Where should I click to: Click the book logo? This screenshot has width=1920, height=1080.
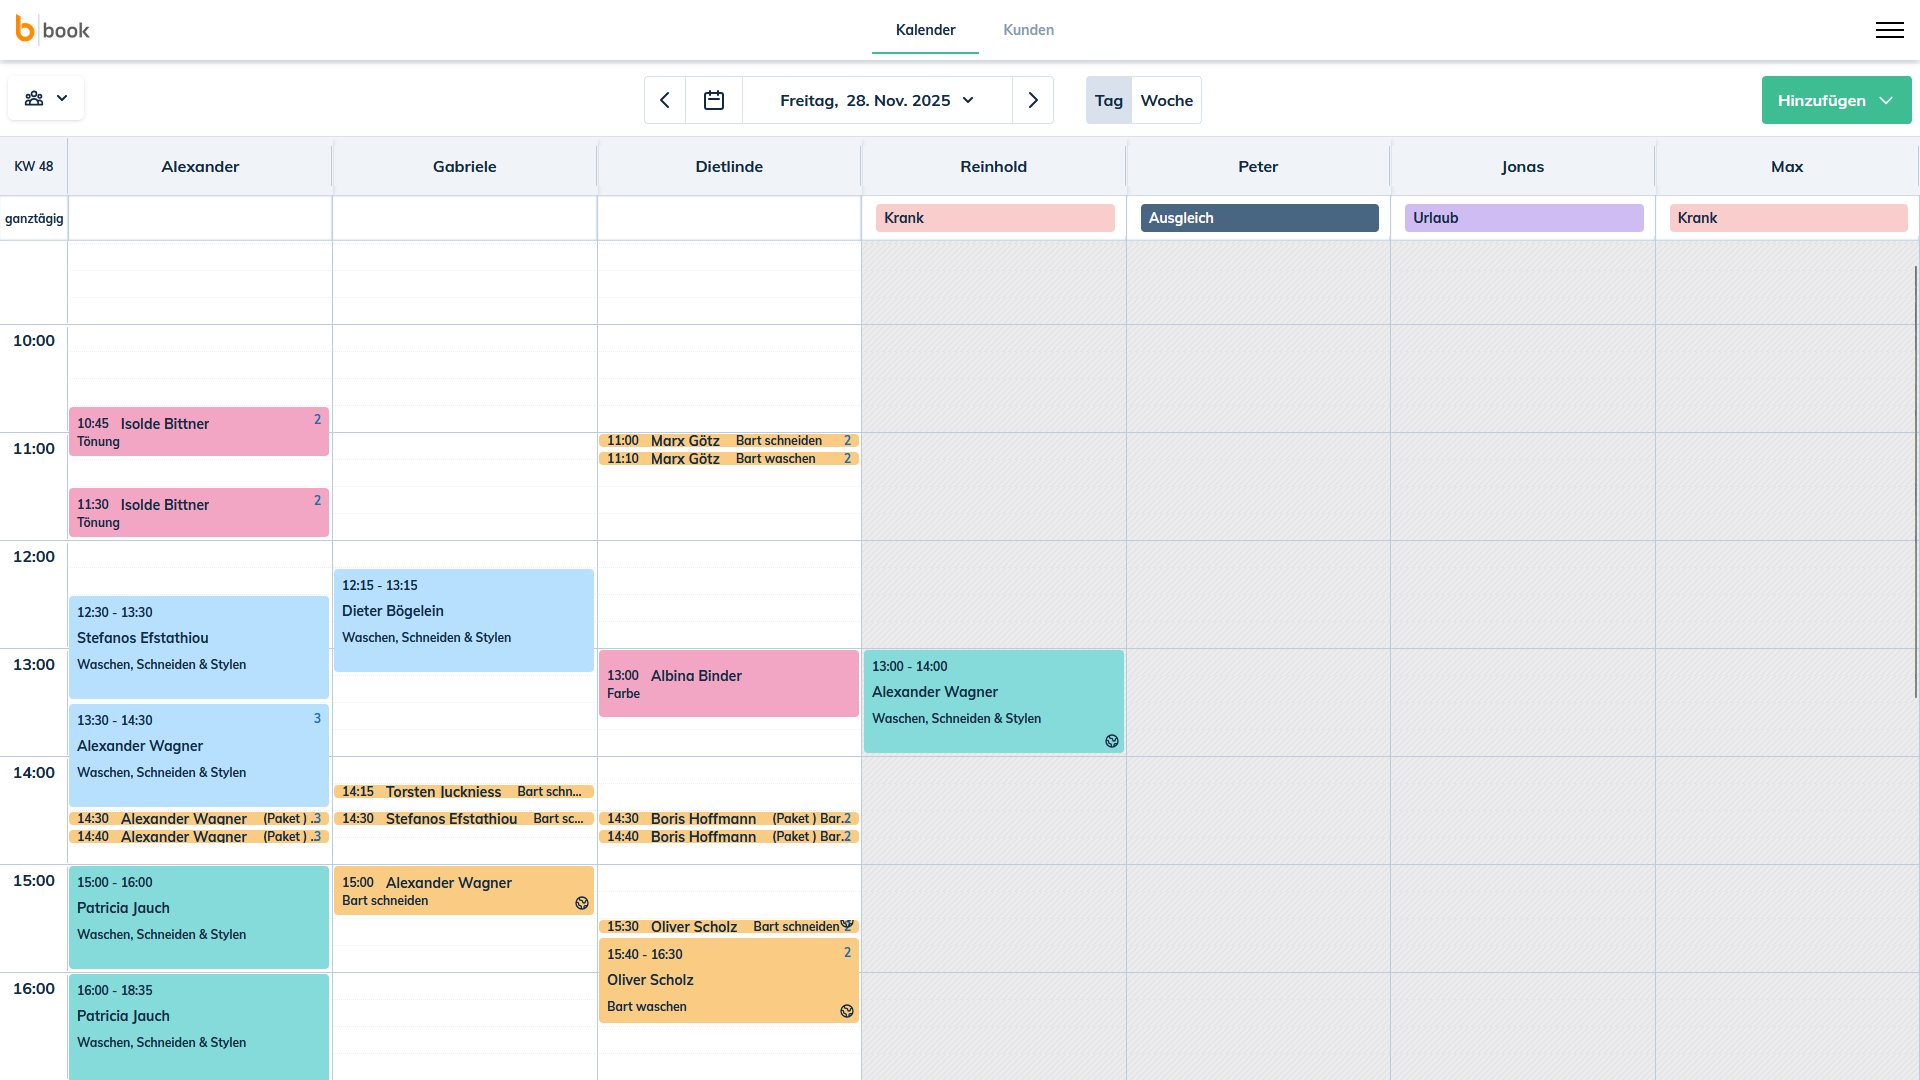click(x=53, y=30)
